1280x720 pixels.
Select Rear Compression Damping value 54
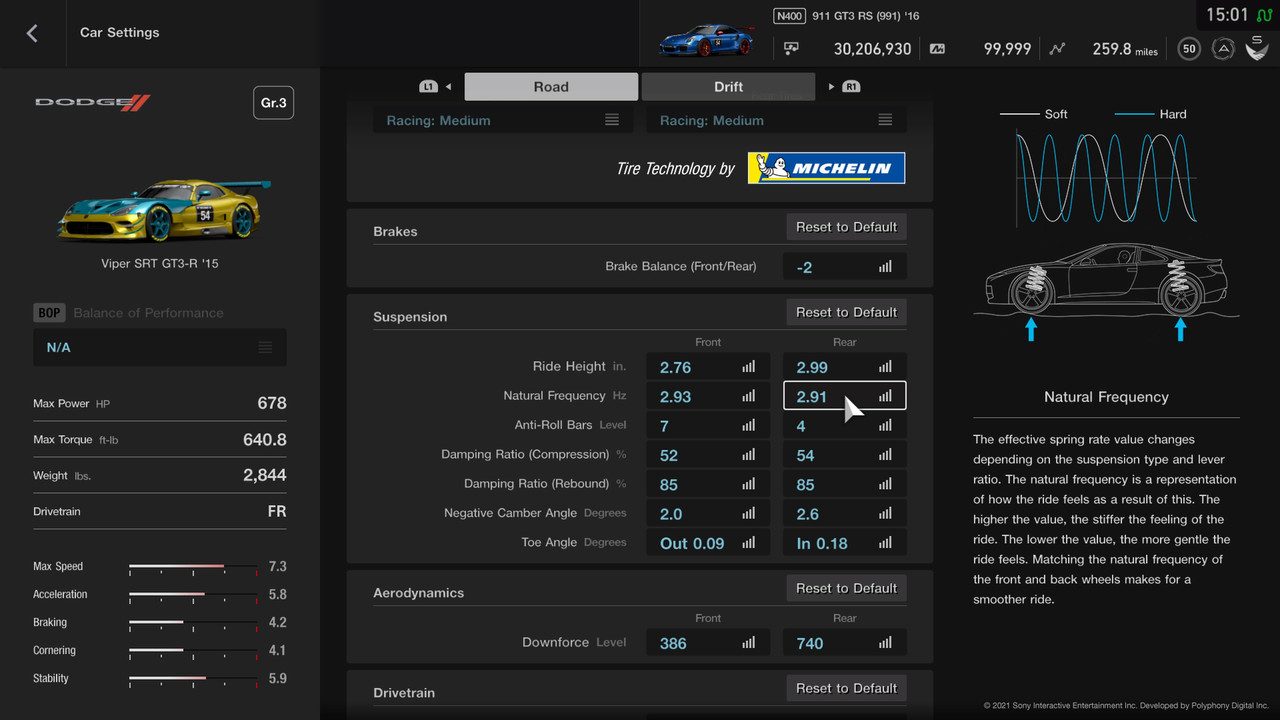pos(844,455)
